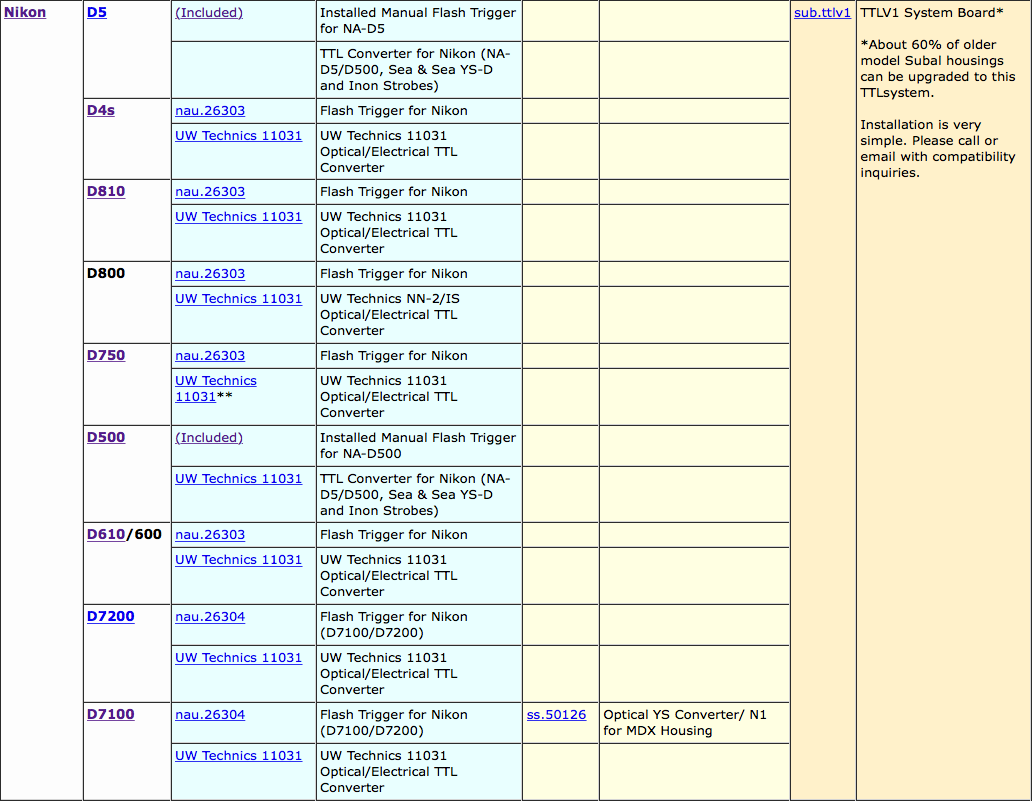
Task: Open the D4s camera link
Action: [101, 111]
